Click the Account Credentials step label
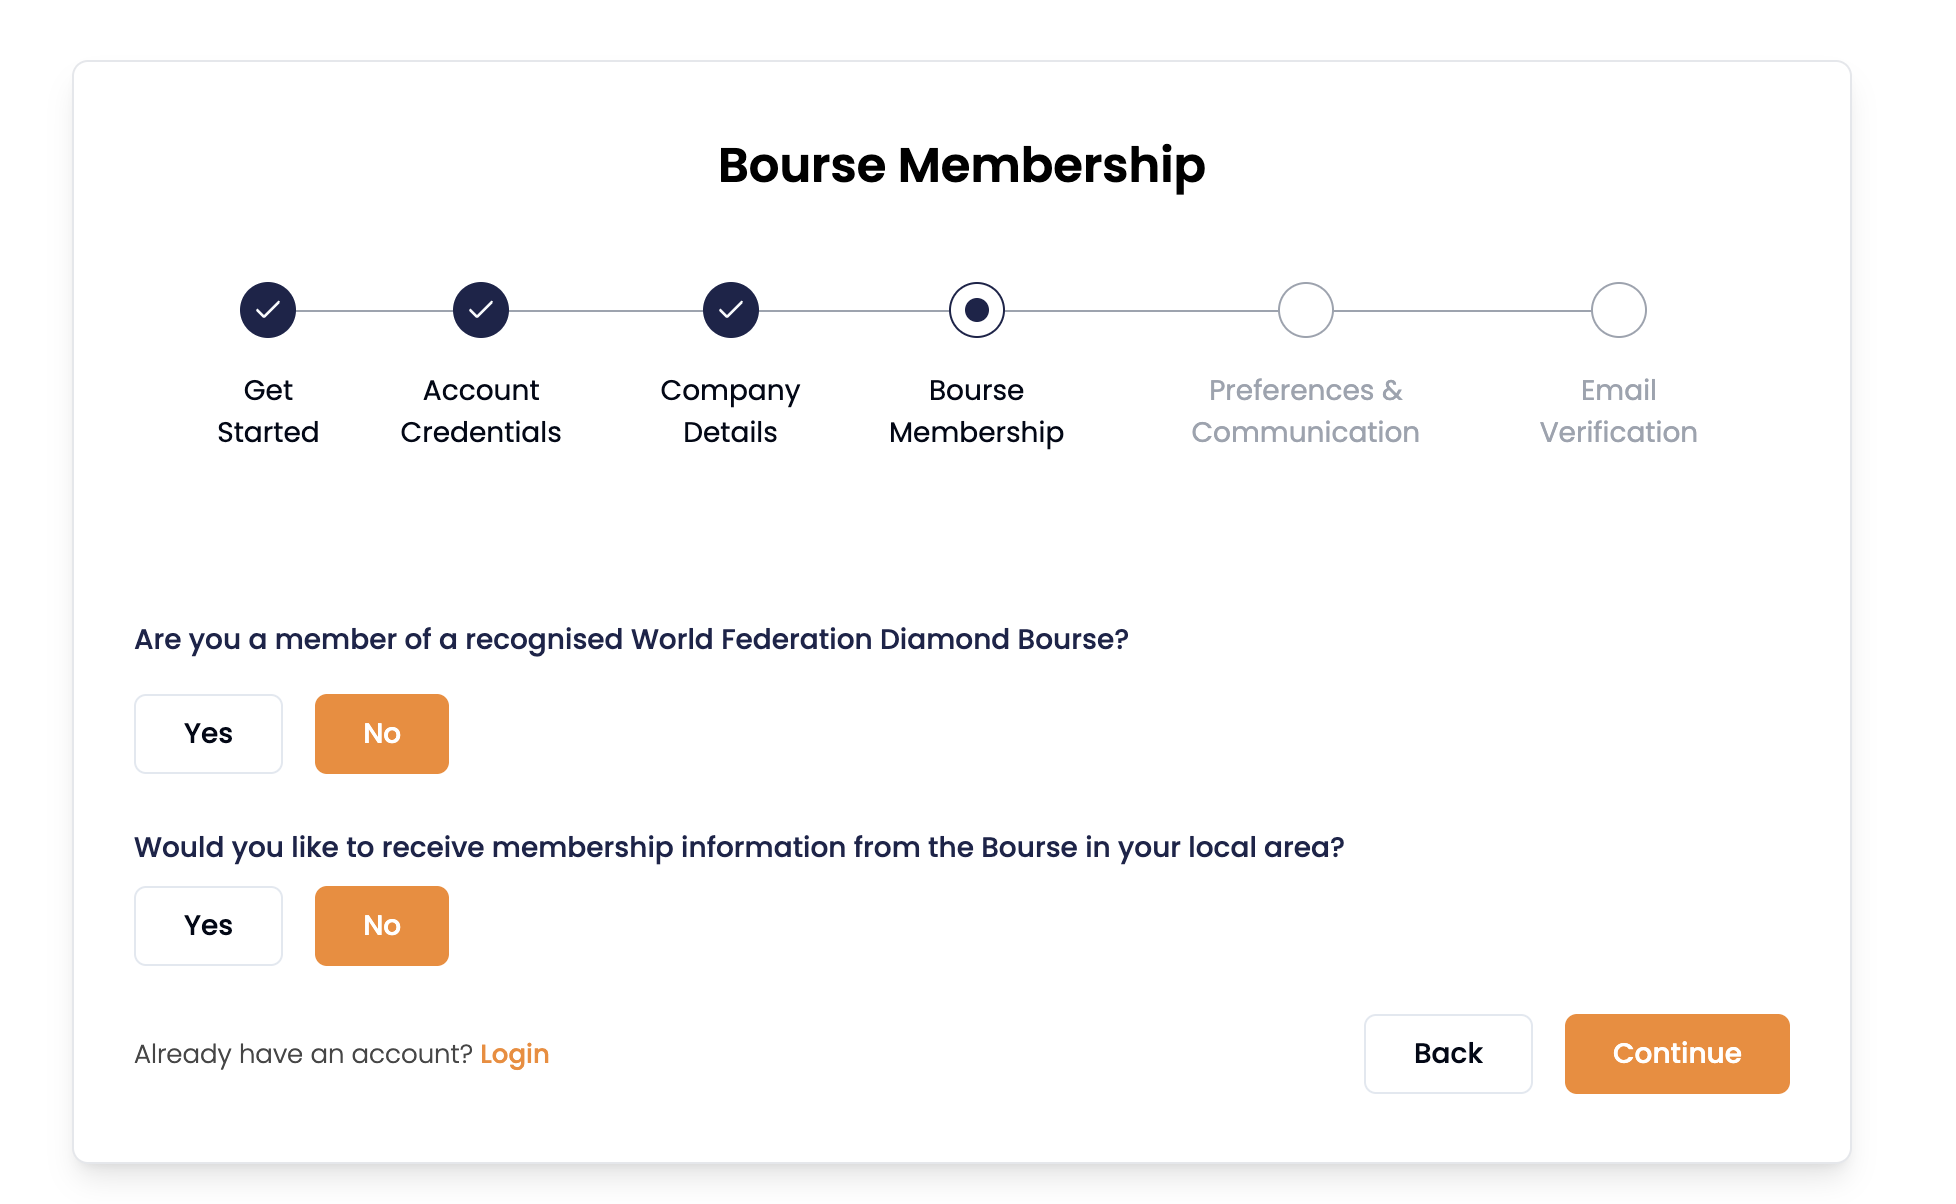 point(481,411)
